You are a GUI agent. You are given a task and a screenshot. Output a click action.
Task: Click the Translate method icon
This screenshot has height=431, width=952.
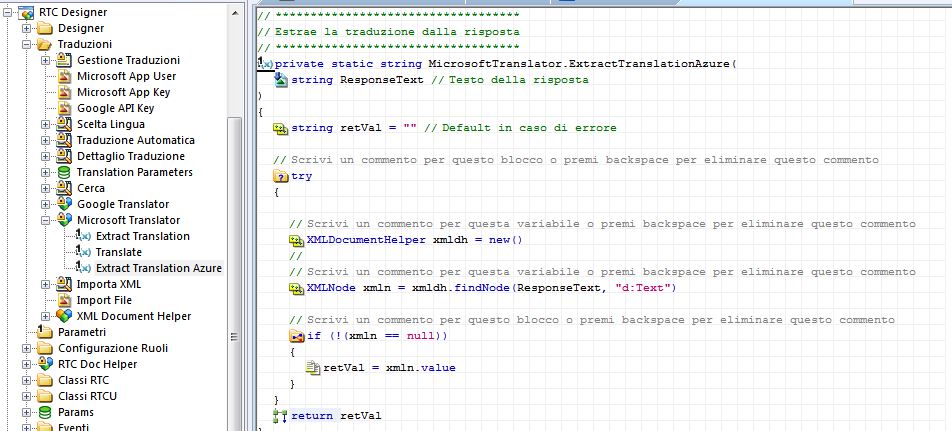[84, 252]
